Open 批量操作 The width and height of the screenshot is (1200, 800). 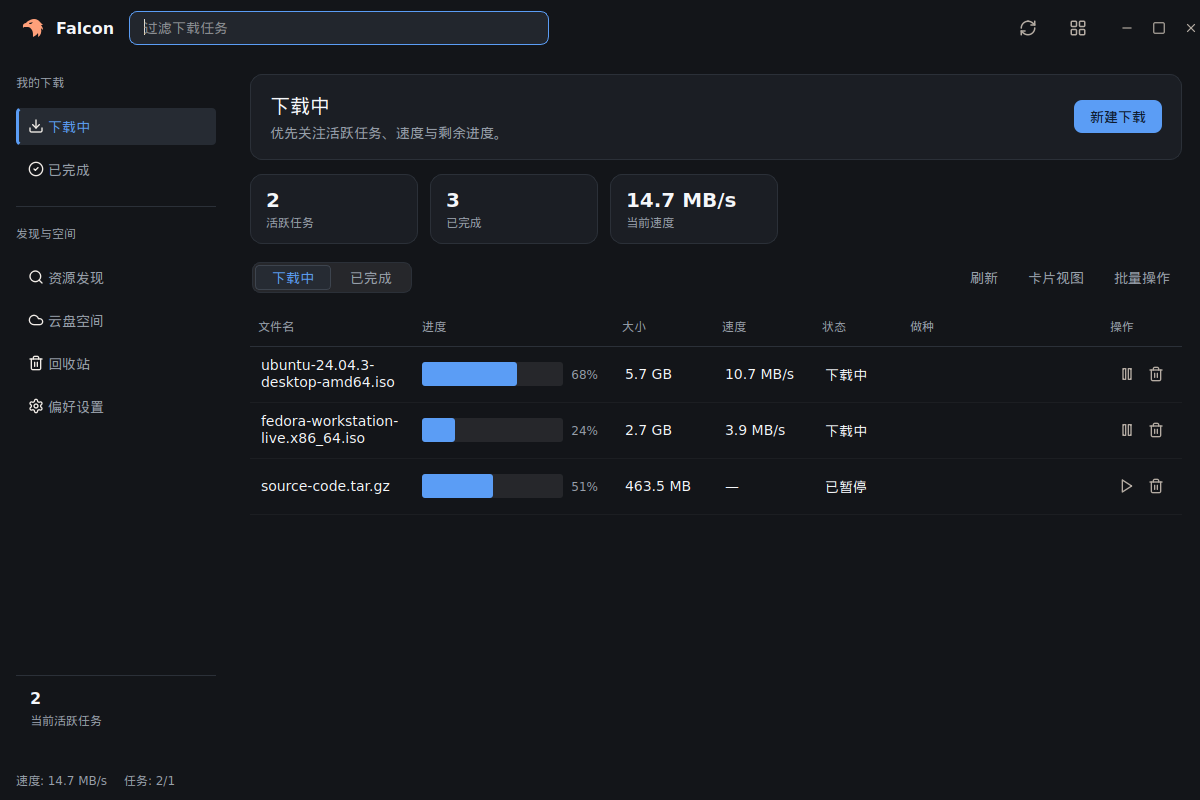[x=1142, y=278]
